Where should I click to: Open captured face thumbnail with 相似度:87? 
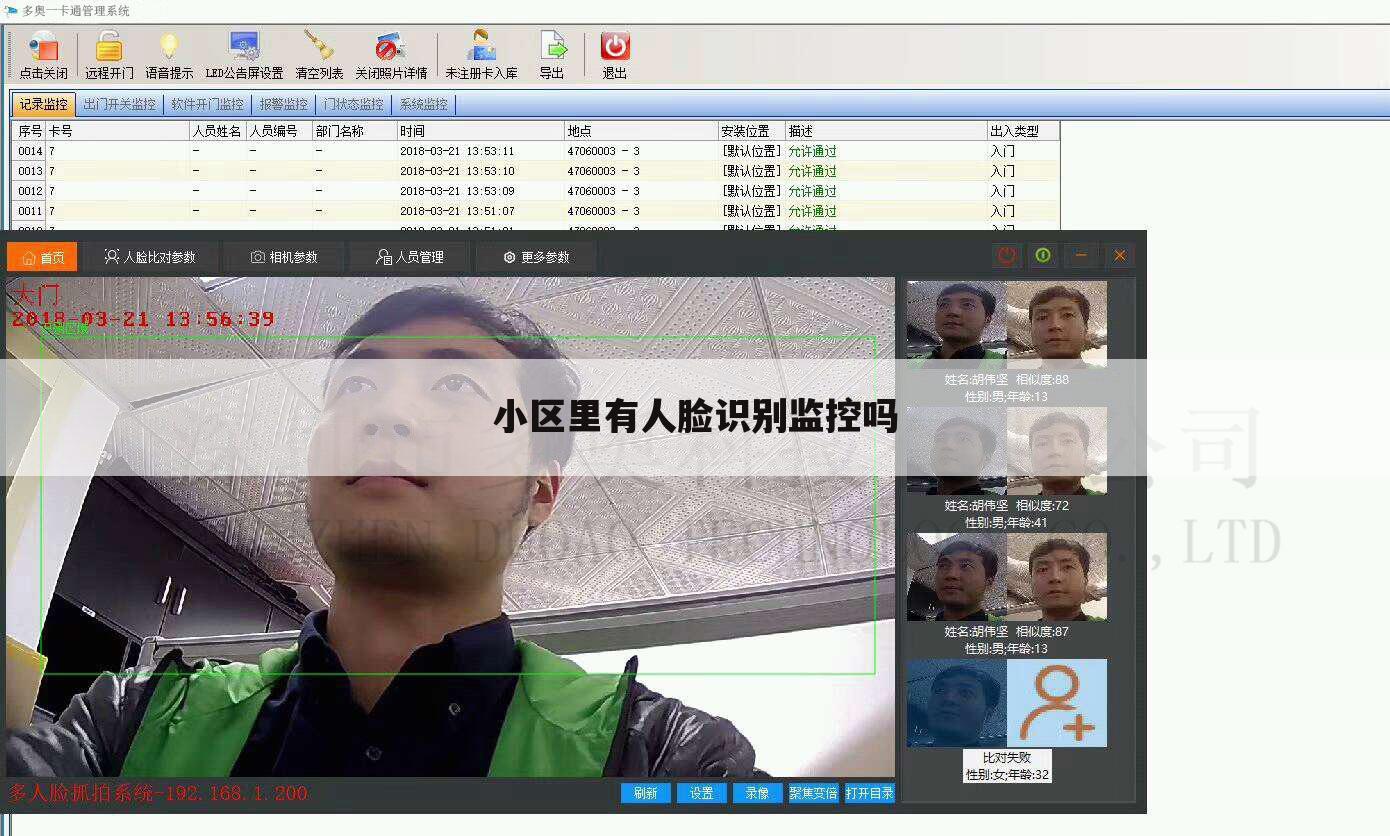coord(956,577)
